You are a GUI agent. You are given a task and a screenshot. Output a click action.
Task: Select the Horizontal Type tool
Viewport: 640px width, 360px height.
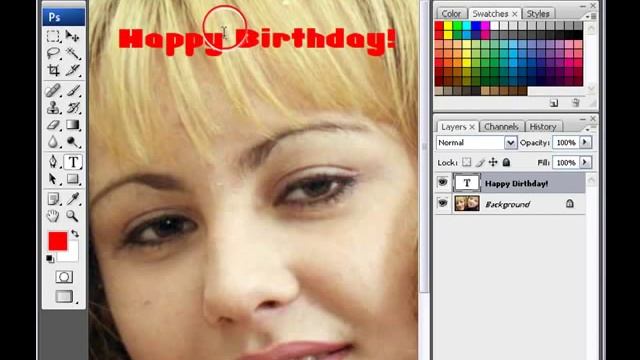pyautogui.click(x=73, y=162)
